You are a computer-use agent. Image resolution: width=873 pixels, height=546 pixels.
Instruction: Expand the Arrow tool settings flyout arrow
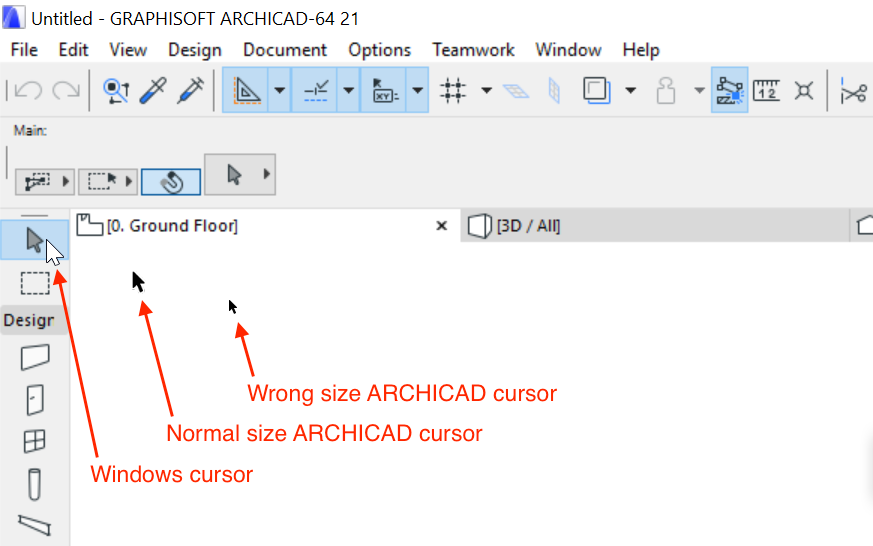click(267, 174)
